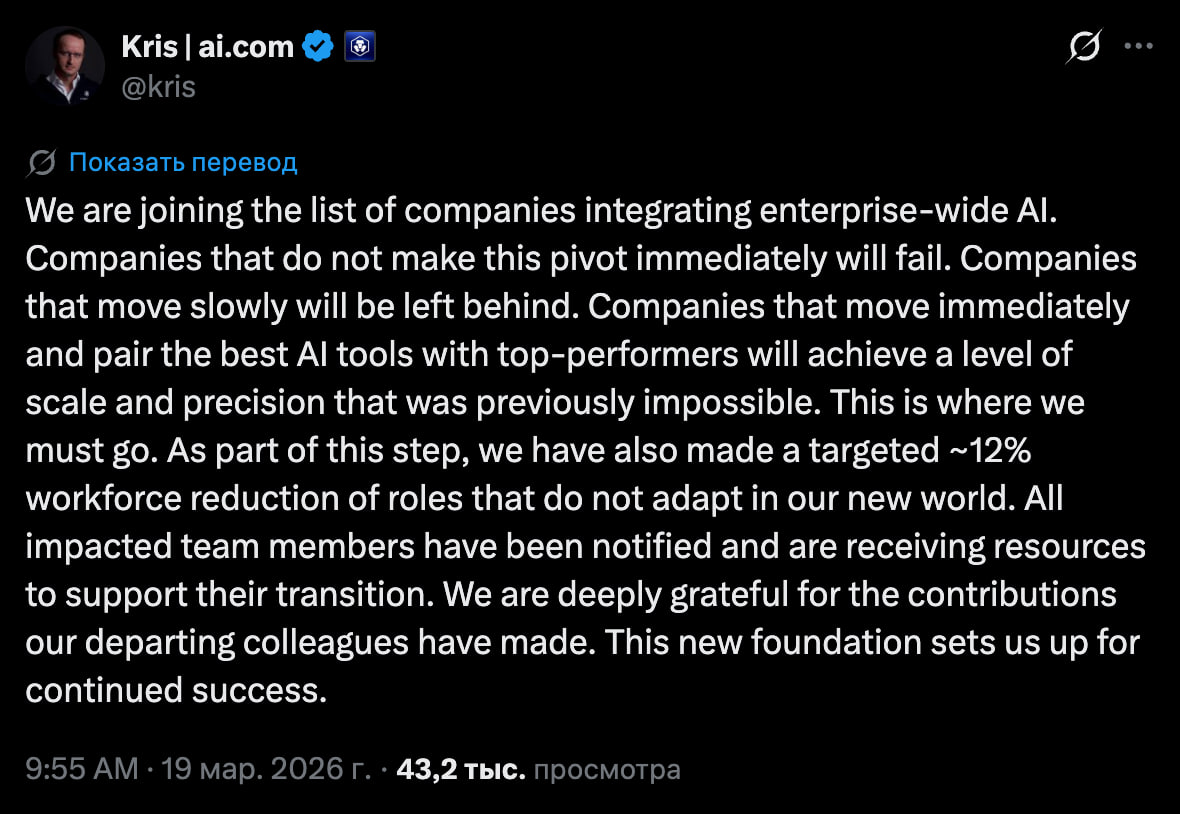Click the blue verified checkmark badge
The image size is (1180, 814).
(318, 47)
